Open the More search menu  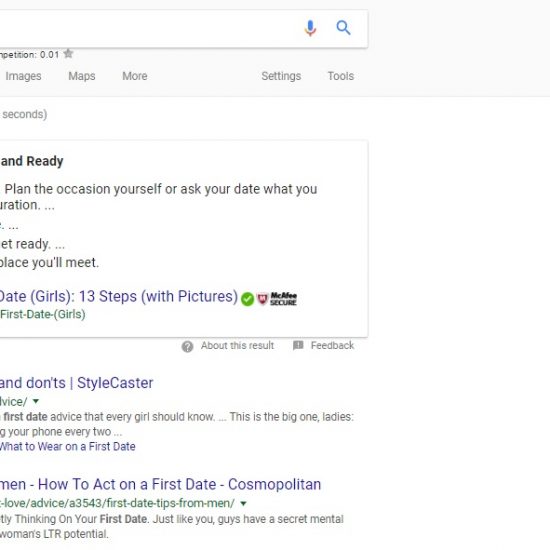click(x=135, y=76)
